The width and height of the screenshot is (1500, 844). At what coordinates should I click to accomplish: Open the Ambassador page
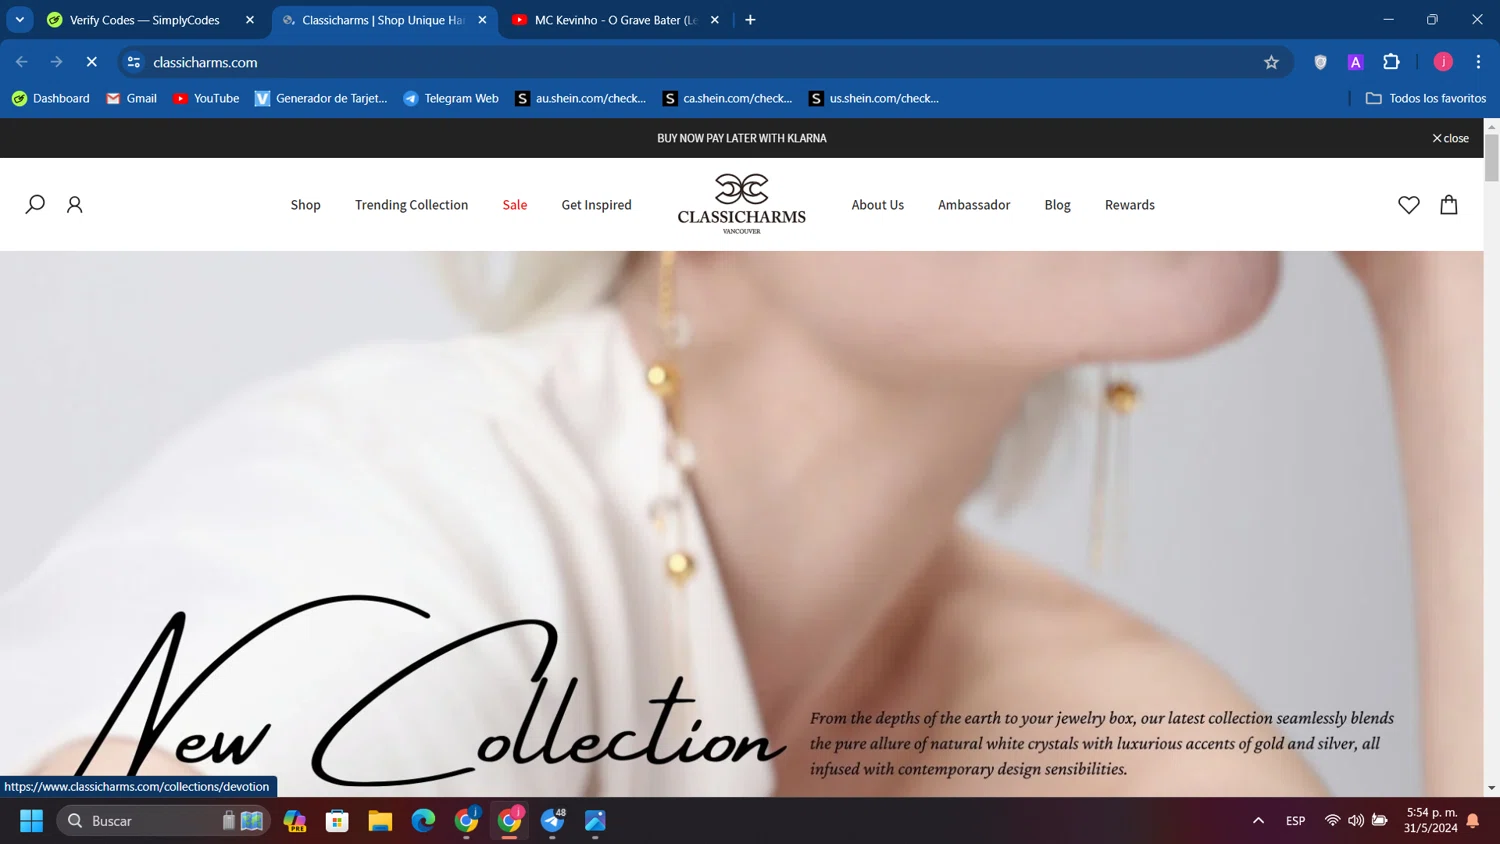point(974,205)
